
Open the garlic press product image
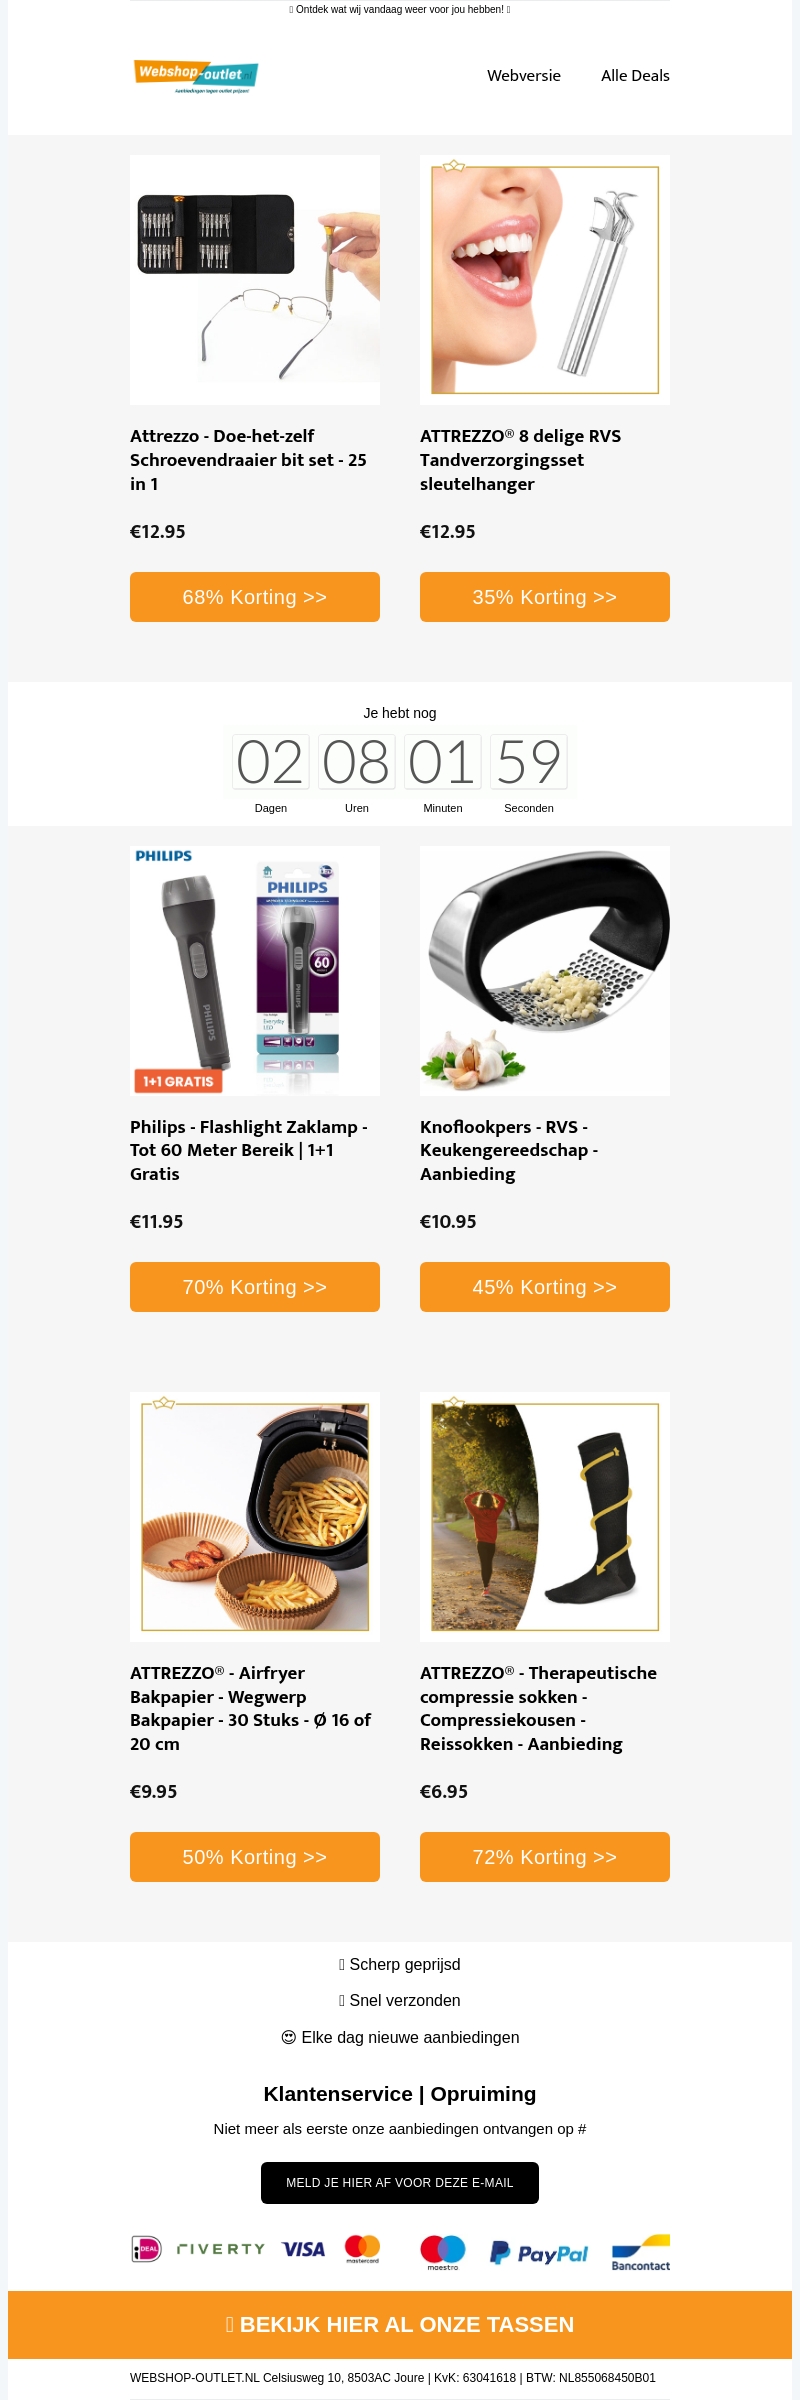(545, 971)
